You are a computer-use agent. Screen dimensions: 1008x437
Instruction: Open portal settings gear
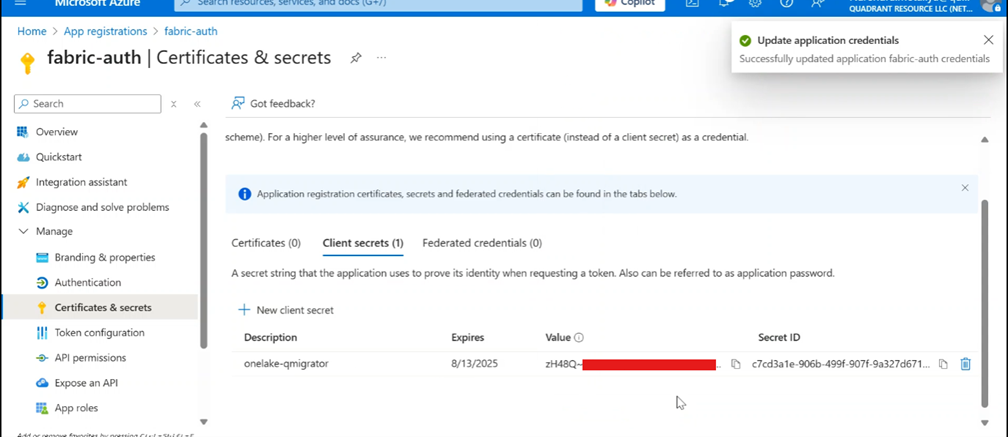click(755, 3)
